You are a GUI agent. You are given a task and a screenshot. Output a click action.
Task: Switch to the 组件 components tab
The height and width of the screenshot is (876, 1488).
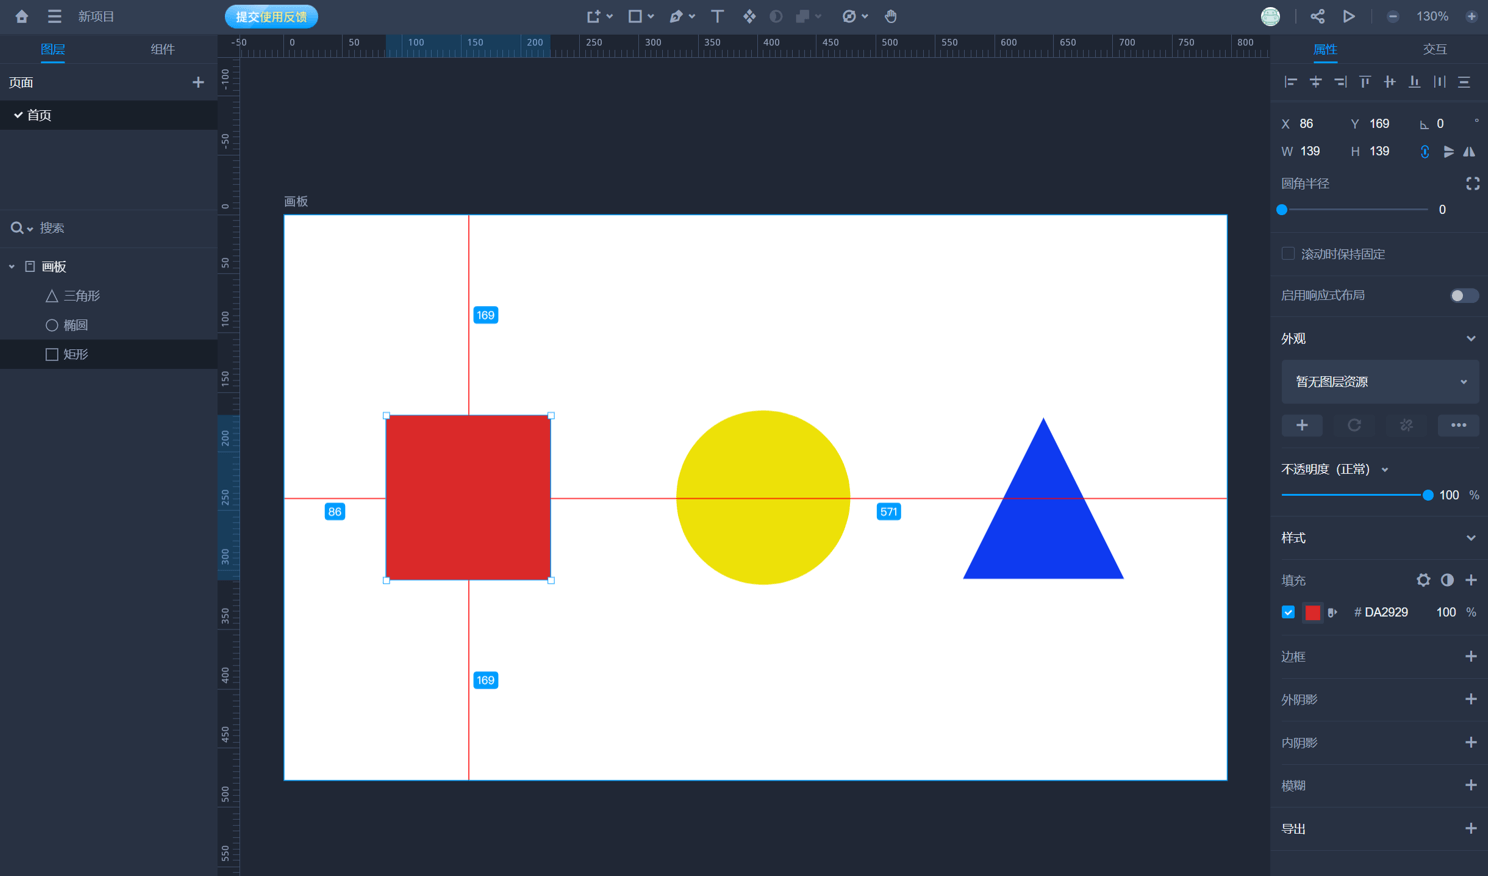(162, 49)
